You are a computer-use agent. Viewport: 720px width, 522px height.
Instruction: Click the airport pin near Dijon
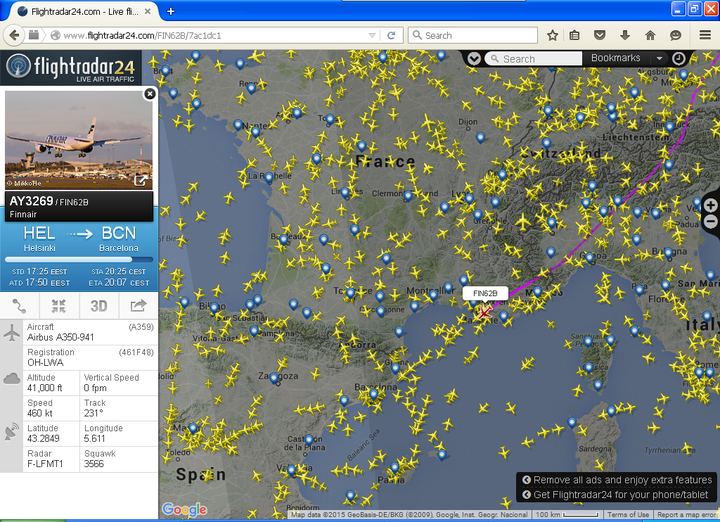click(x=480, y=137)
